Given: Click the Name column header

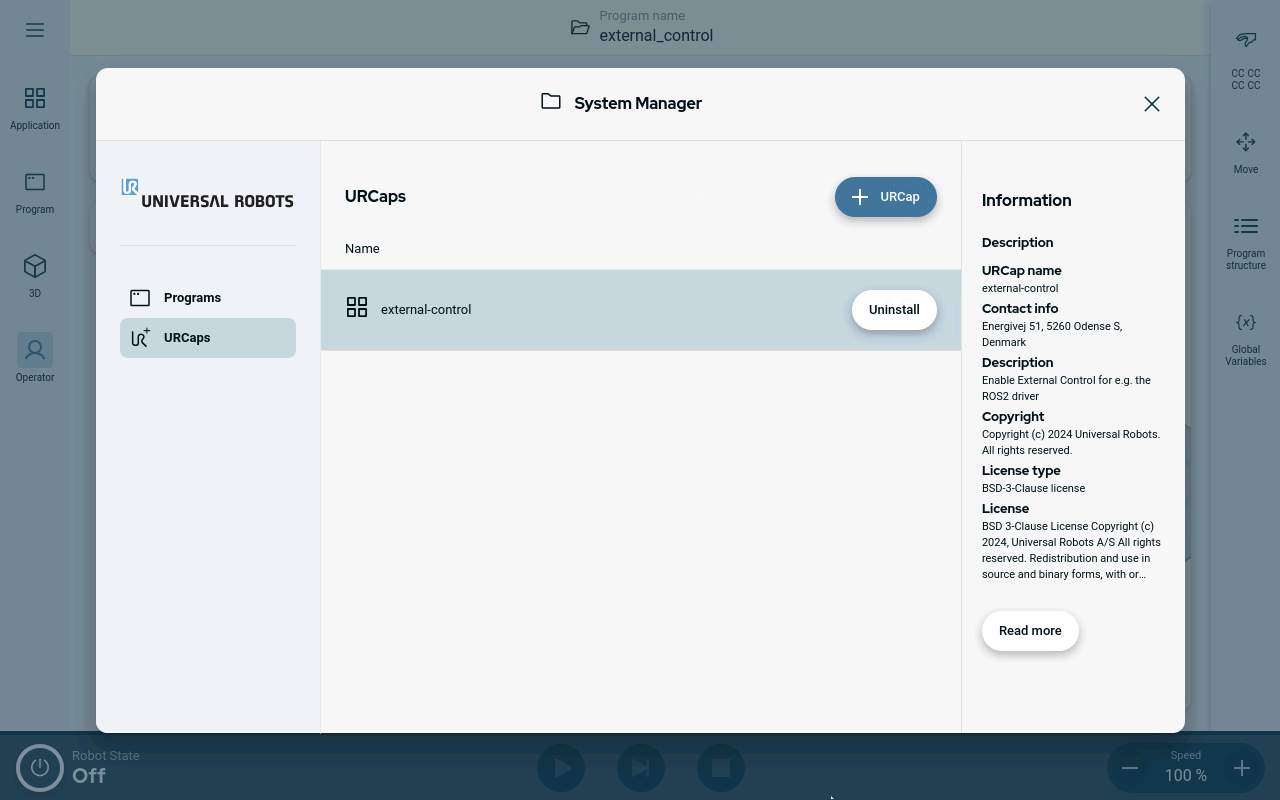Looking at the screenshot, I should coord(362,248).
